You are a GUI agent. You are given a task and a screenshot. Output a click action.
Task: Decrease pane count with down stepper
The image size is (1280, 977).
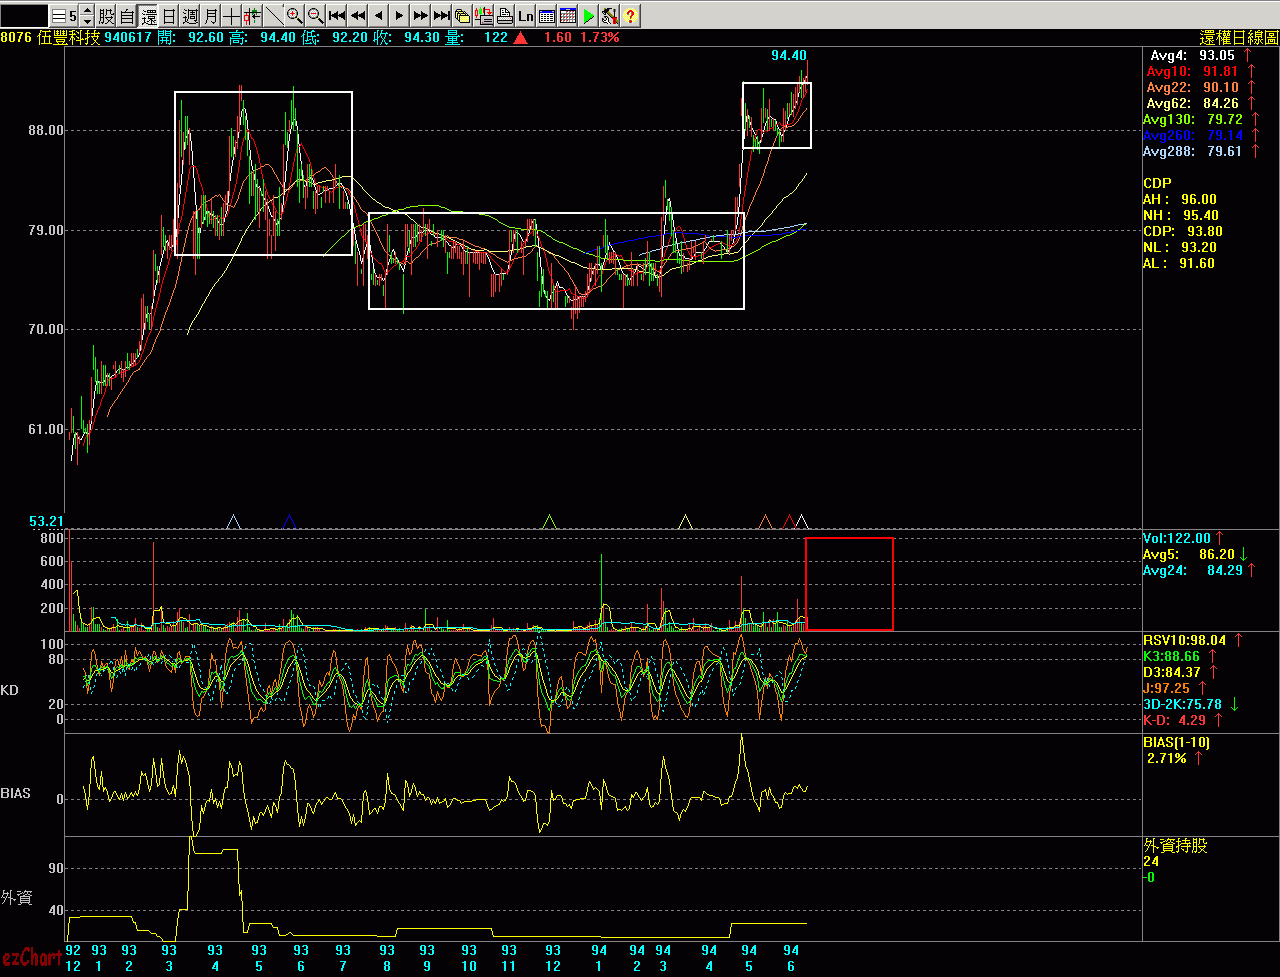click(87, 21)
